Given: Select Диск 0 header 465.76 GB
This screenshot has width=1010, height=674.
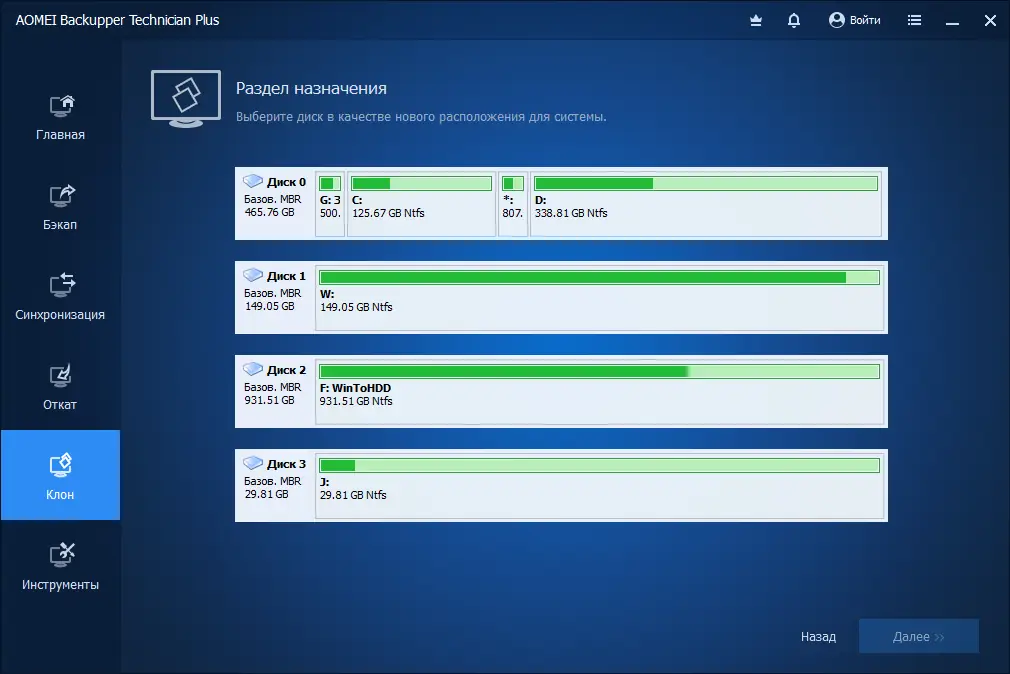Looking at the screenshot, I should (x=275, y=204).
